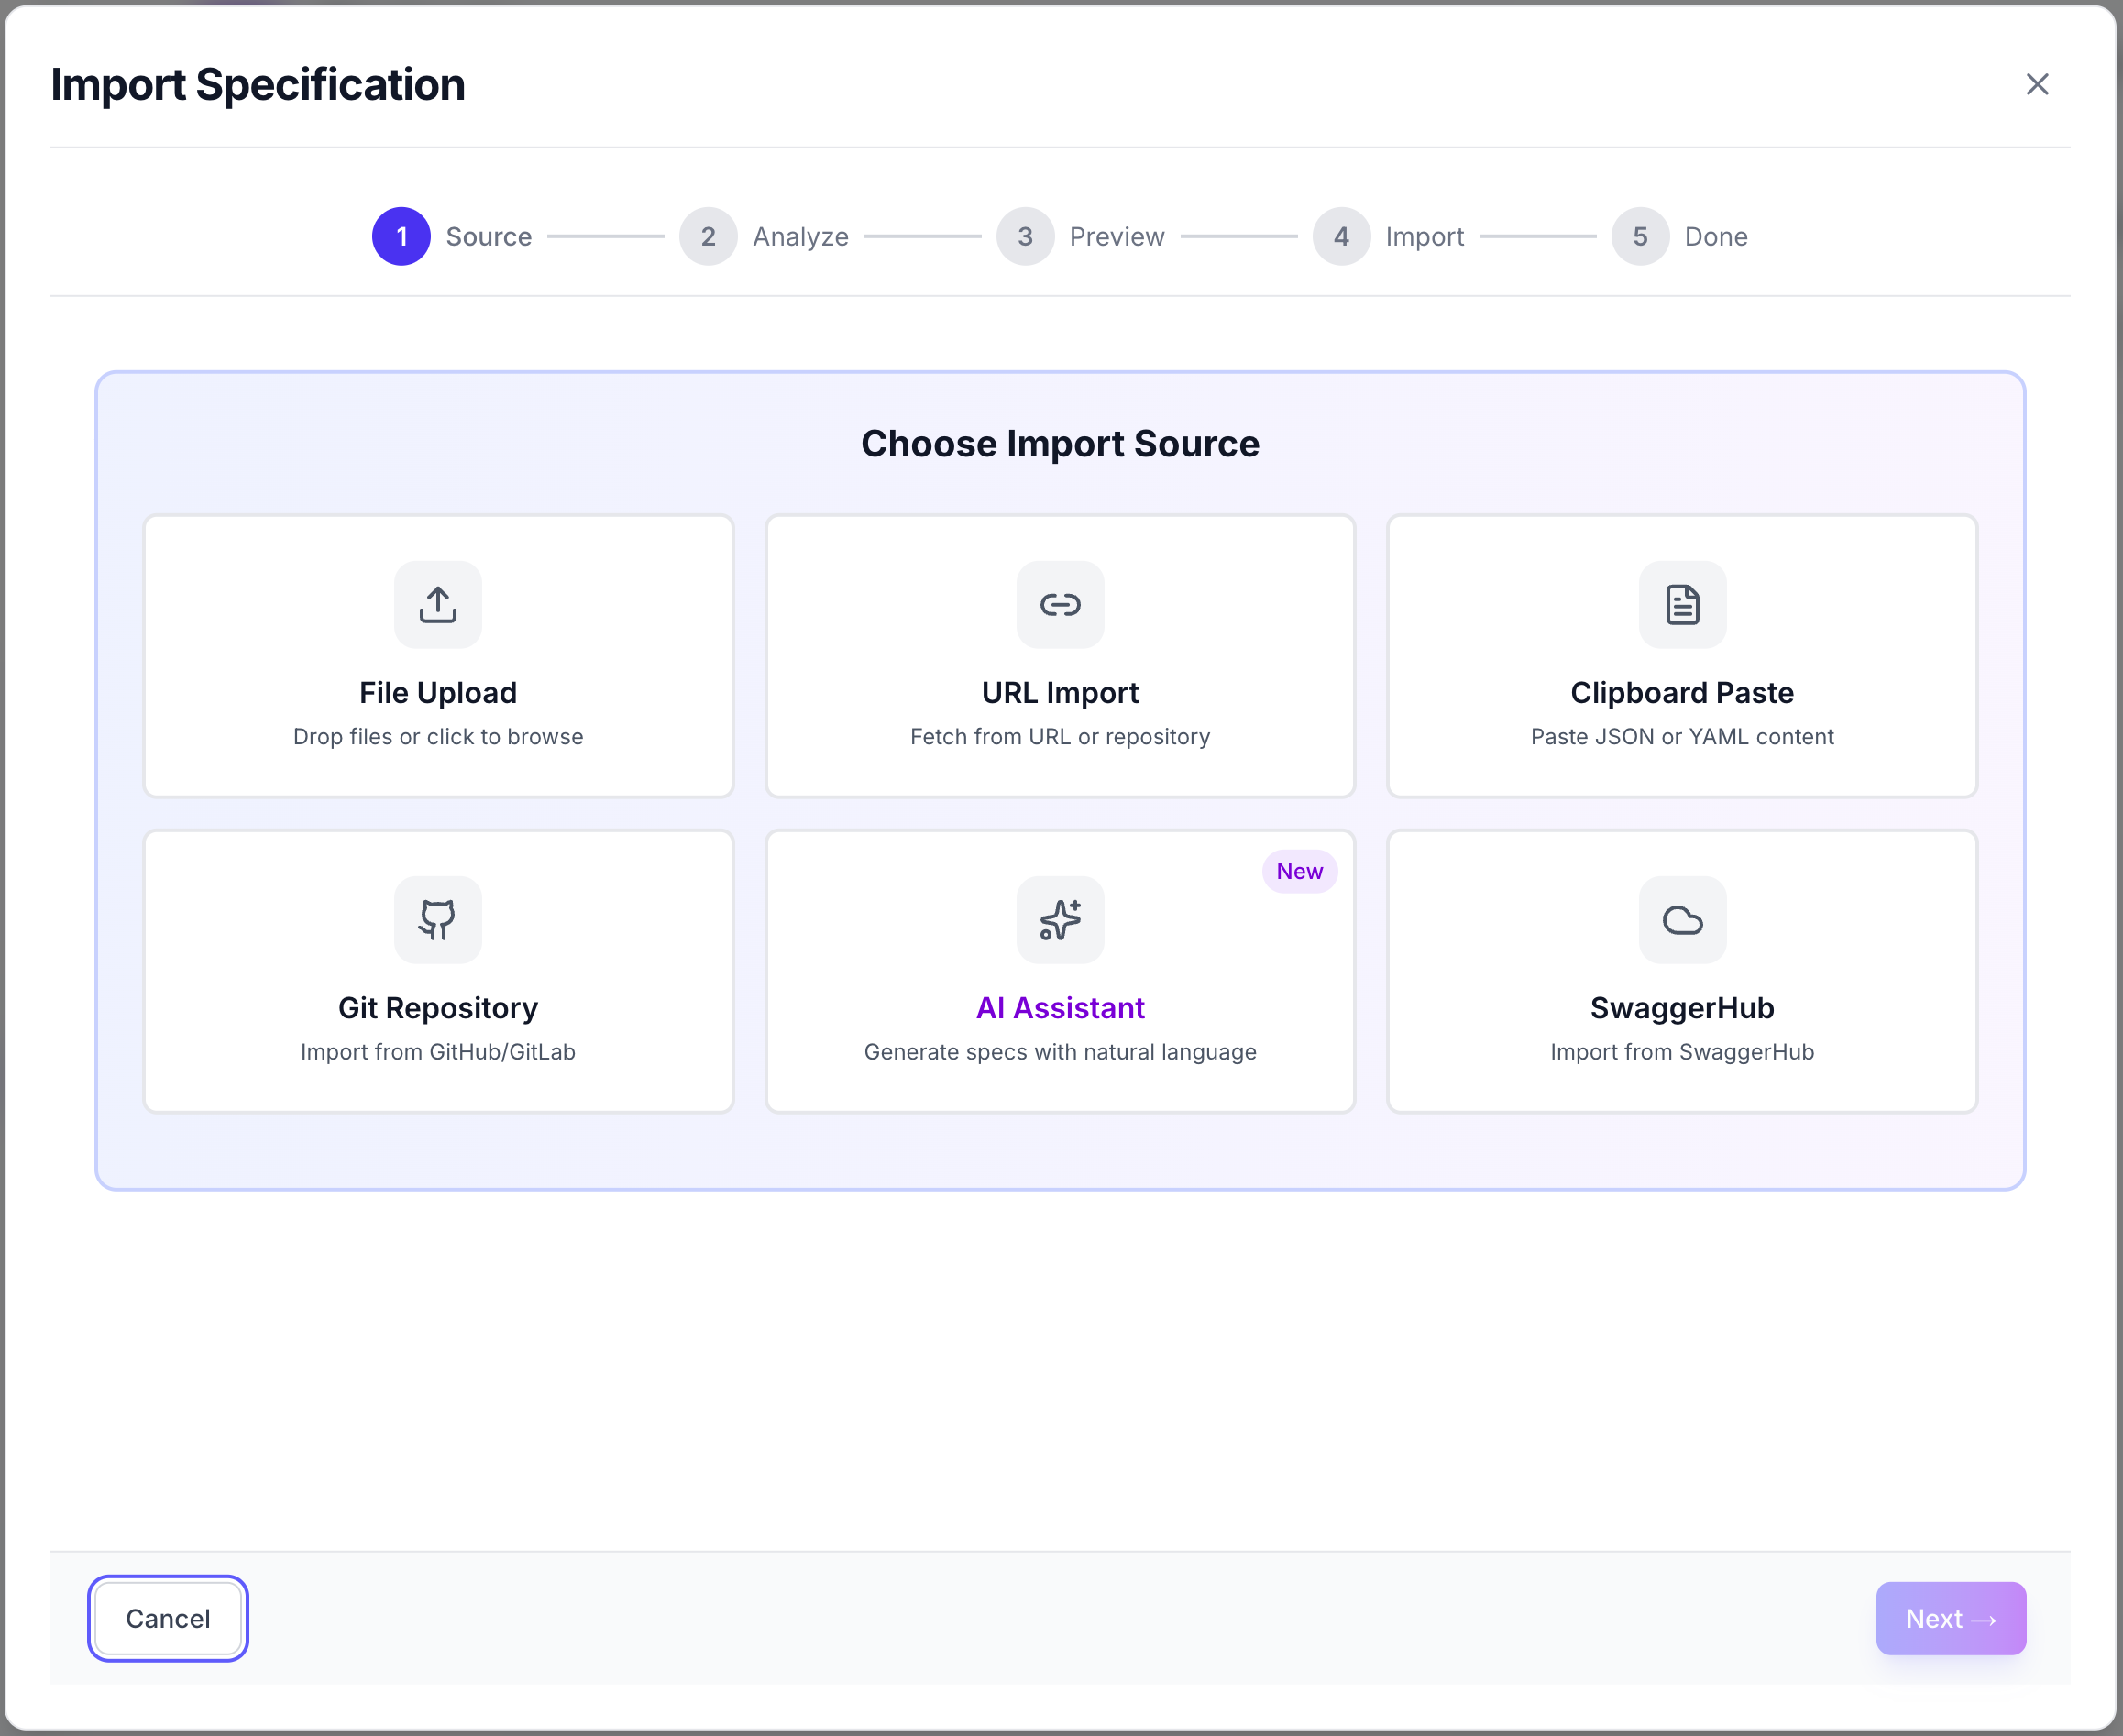Choose Clipboard Paste as the import method

[x=1681, y=656]
